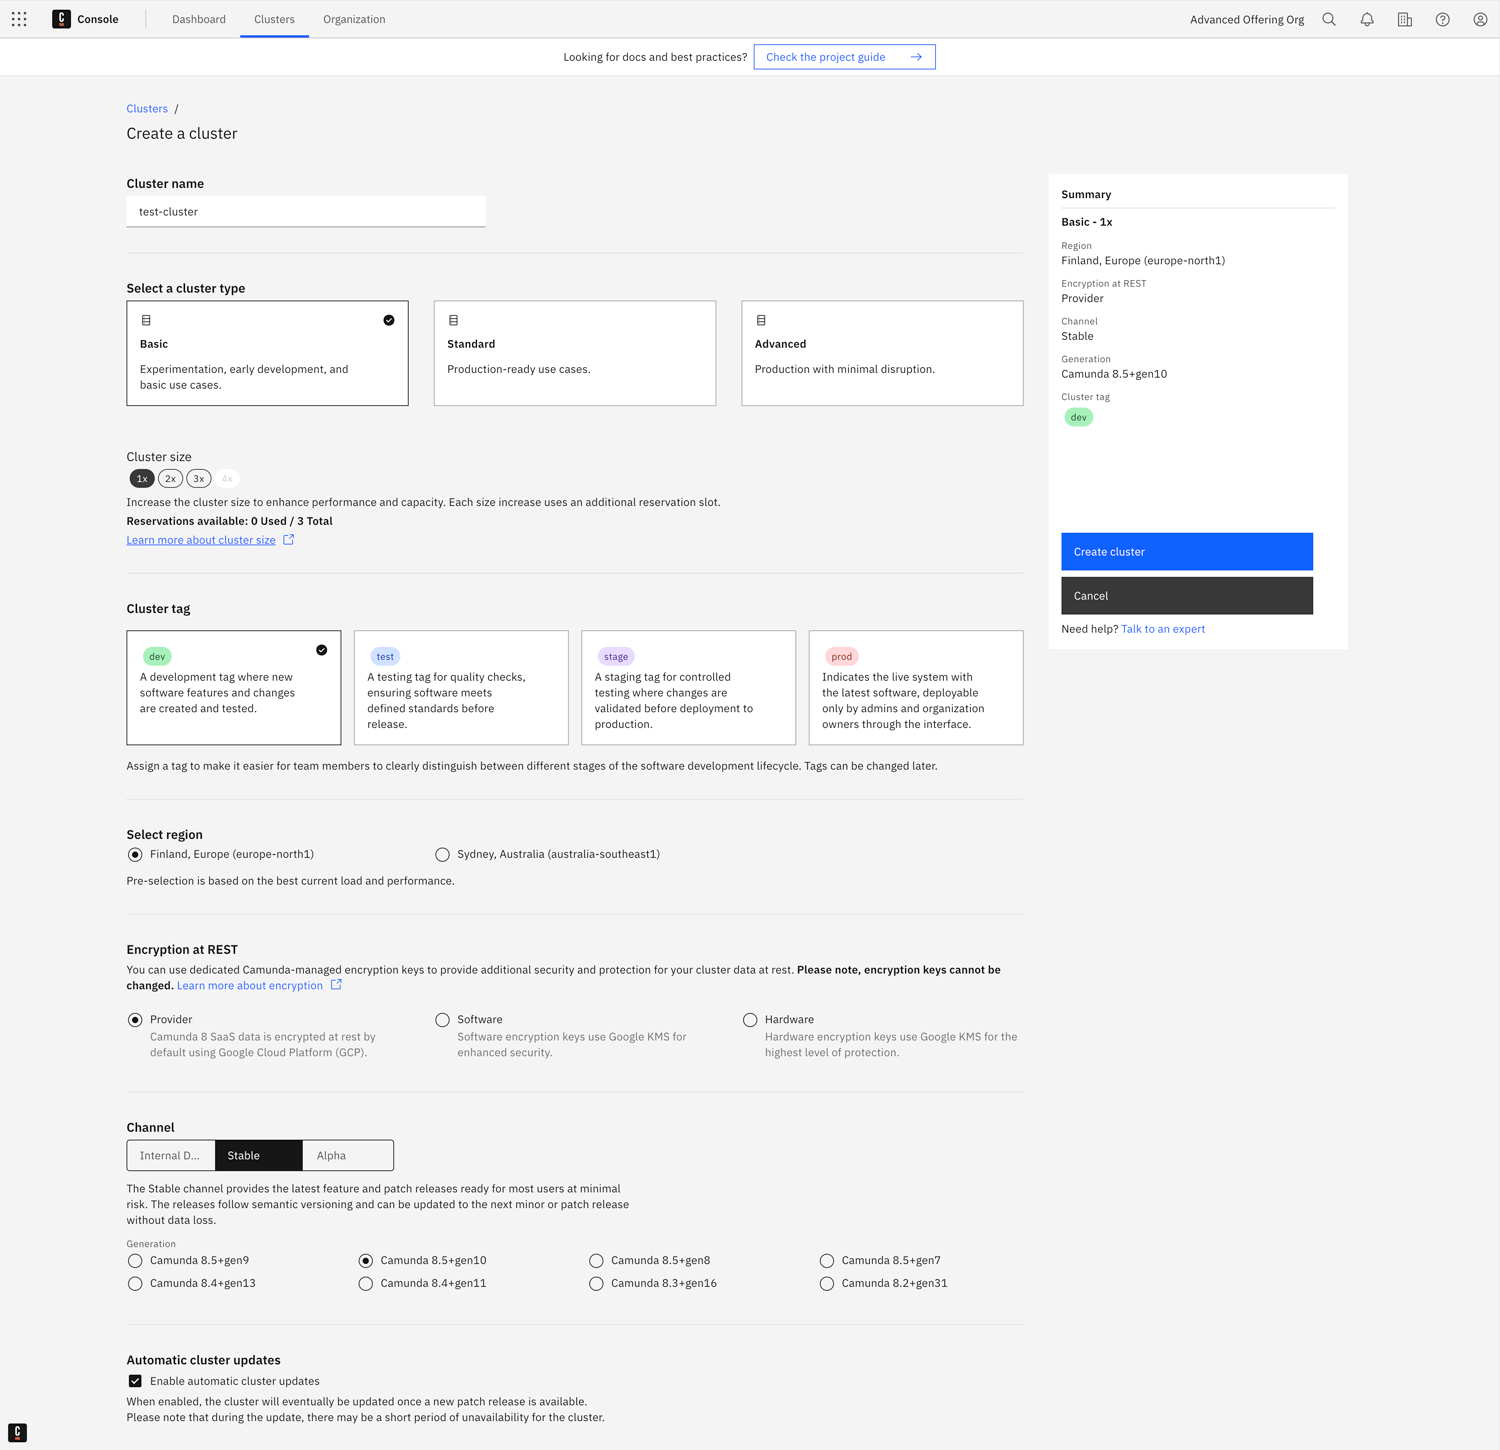Click the Camunda Console logo
1500x1450 pixels.
pyautogui.click(x=61, y=19)
